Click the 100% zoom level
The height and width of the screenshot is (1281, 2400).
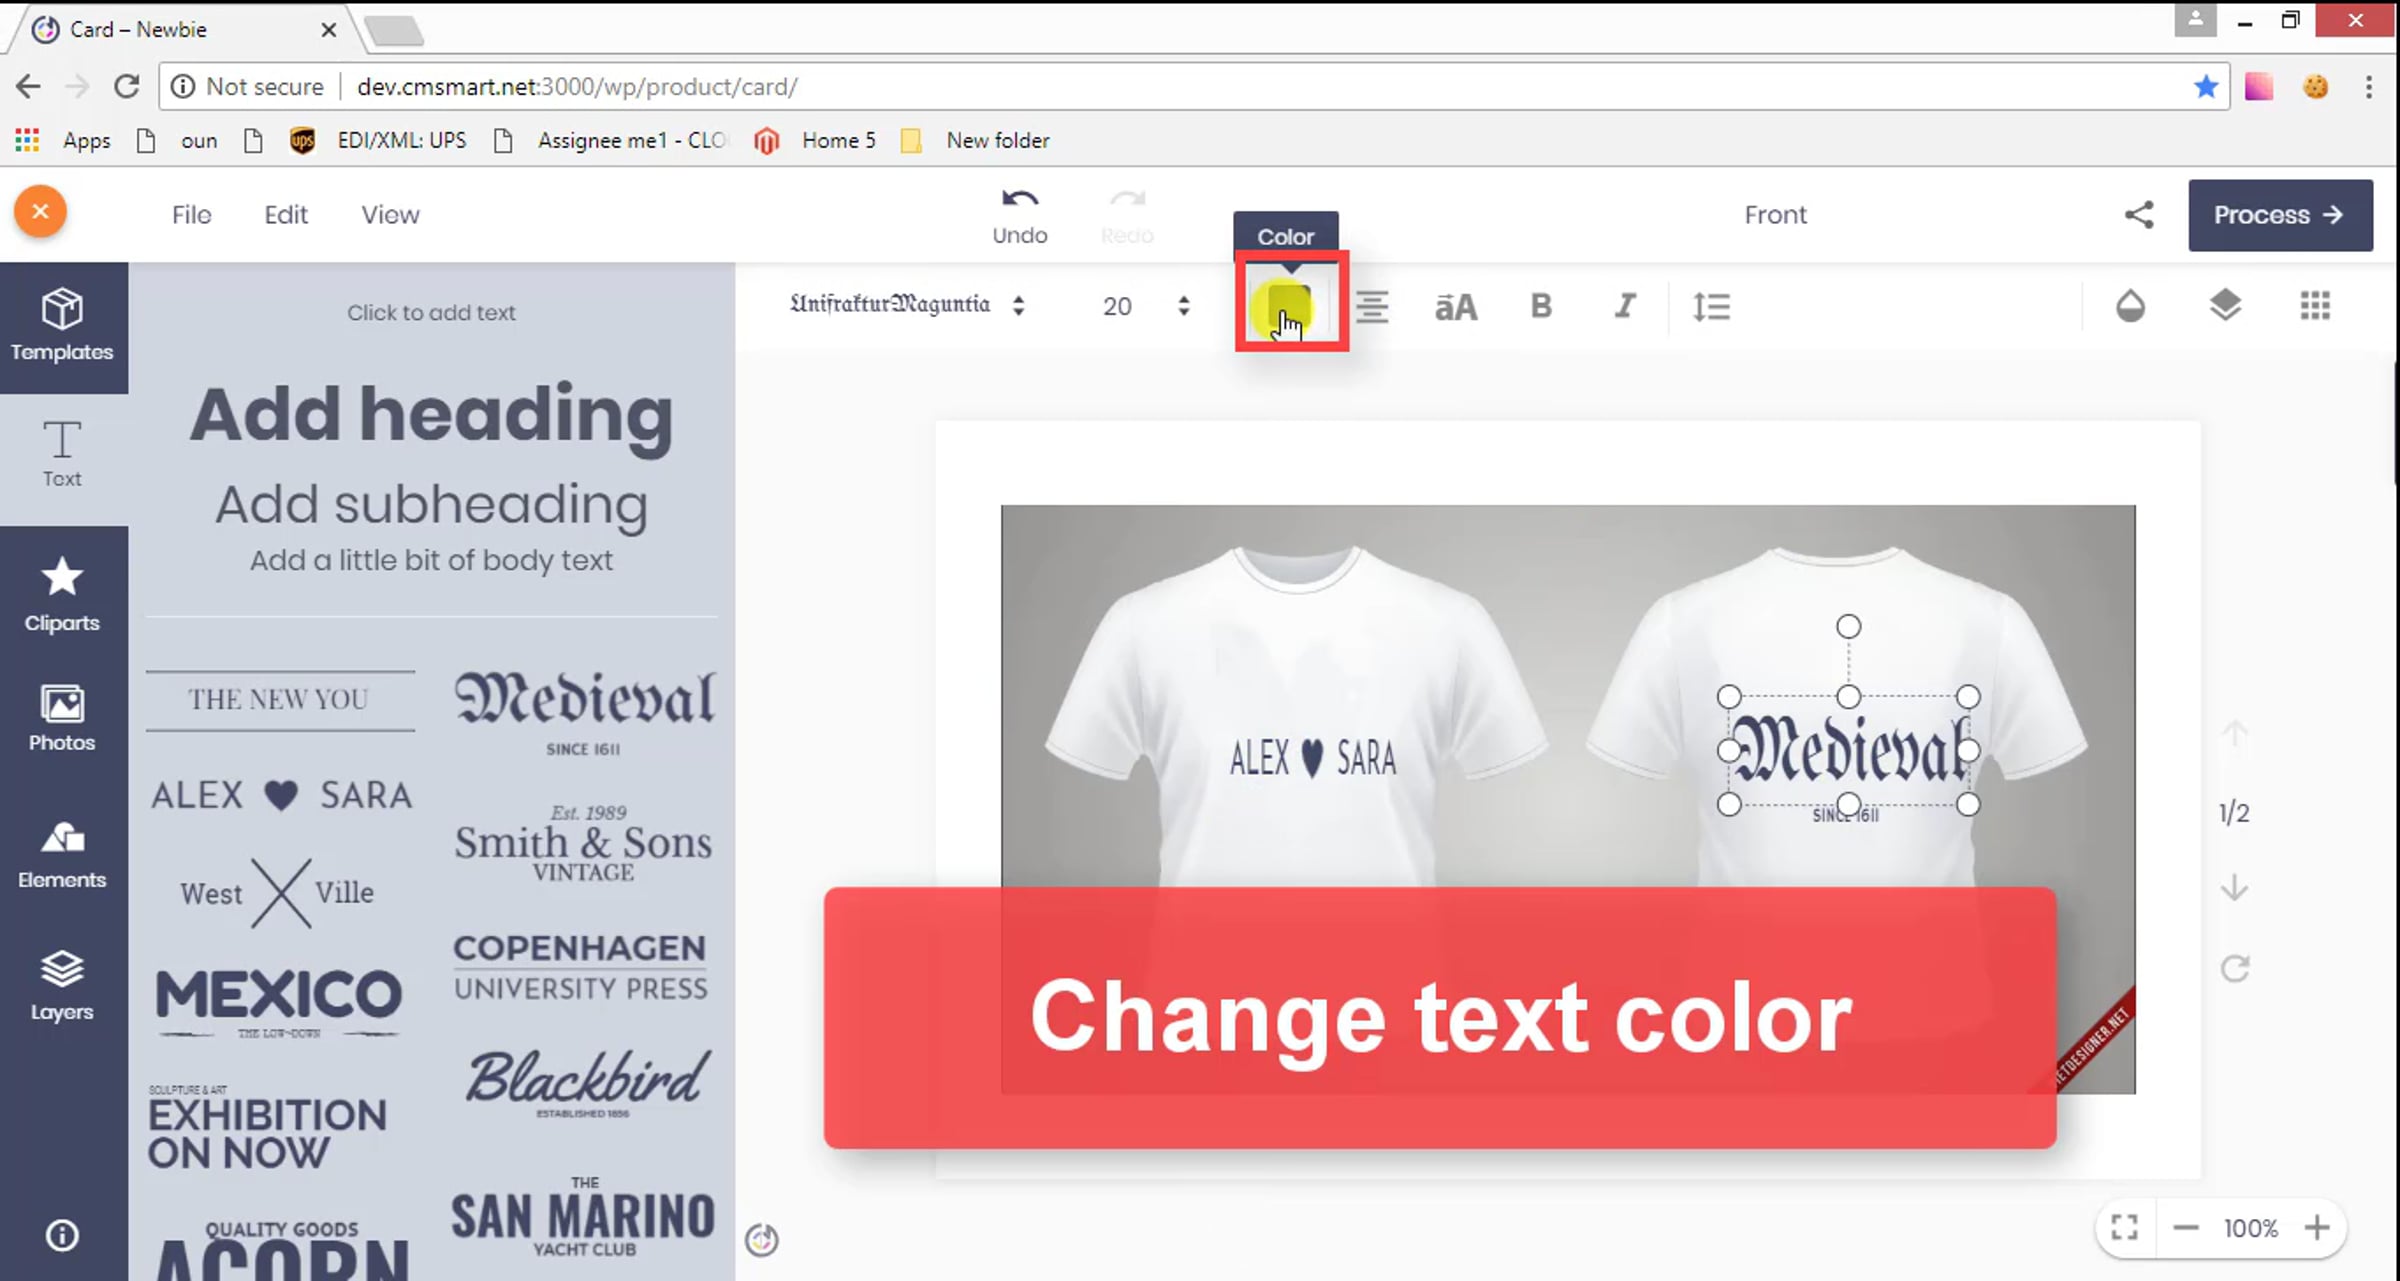pos(2251,1228)
